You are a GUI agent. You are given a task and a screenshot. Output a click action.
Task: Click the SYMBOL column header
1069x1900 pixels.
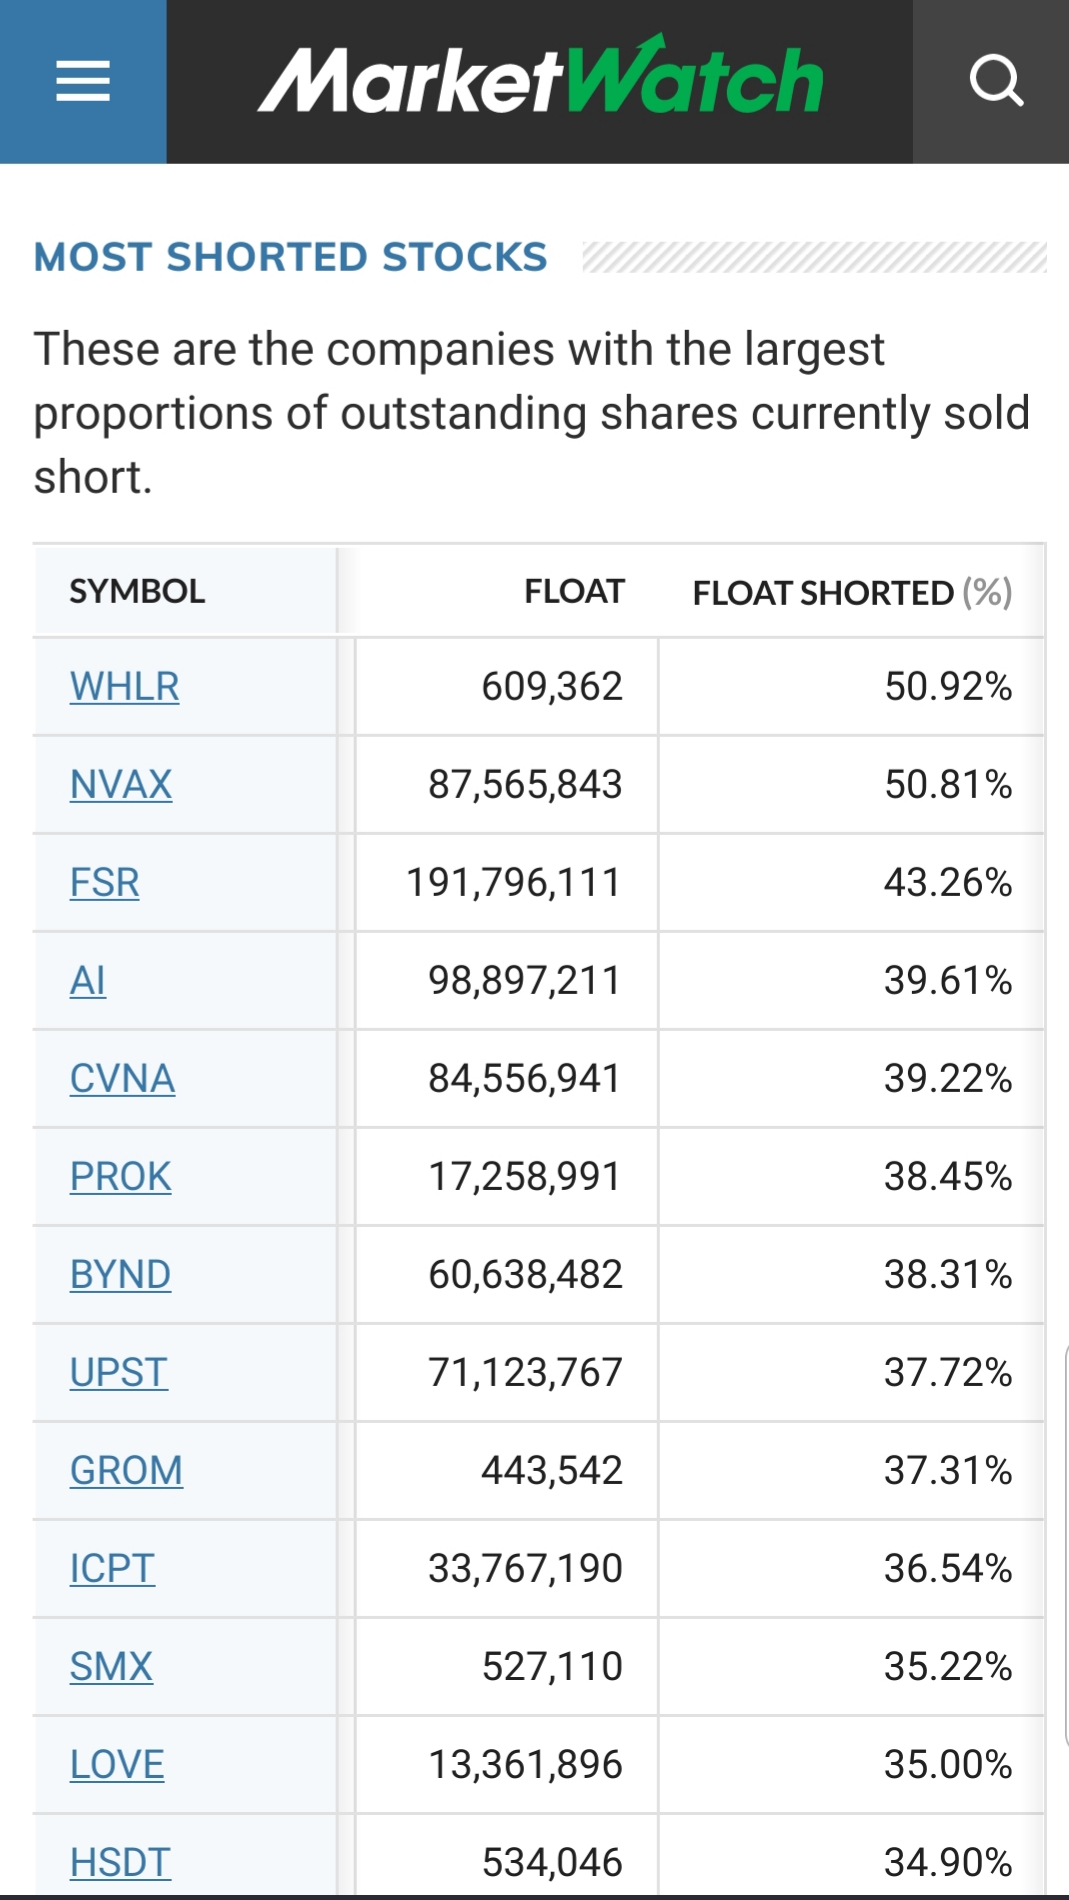[137, 591]
